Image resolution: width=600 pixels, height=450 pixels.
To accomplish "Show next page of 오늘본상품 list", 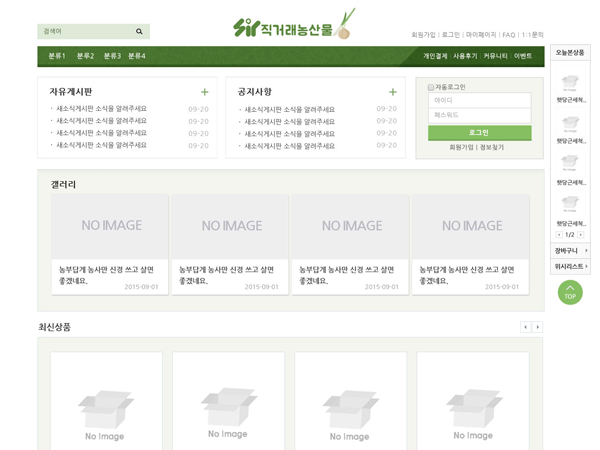I will 580,234.
